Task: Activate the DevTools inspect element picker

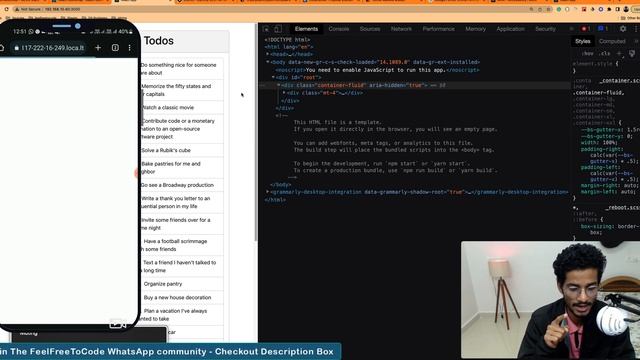Action: pyautogui.click(x=266, y=29)
